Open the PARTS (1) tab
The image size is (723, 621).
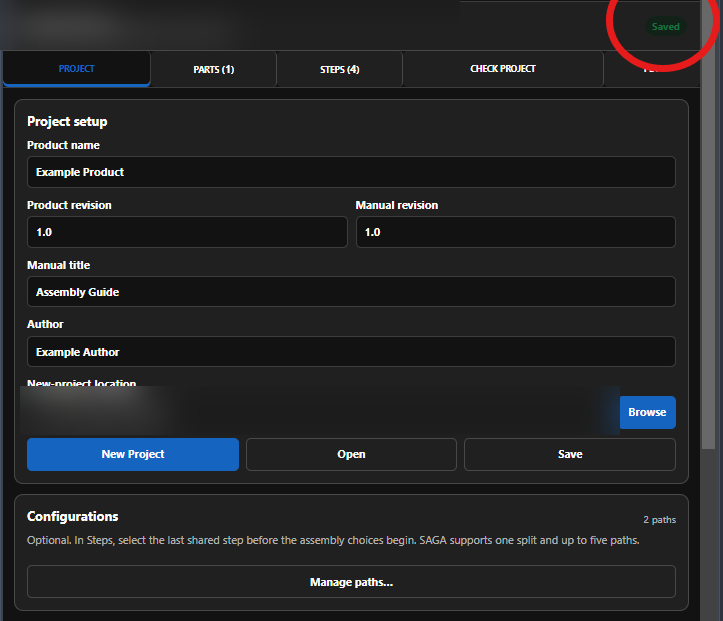tap(213, 69)
